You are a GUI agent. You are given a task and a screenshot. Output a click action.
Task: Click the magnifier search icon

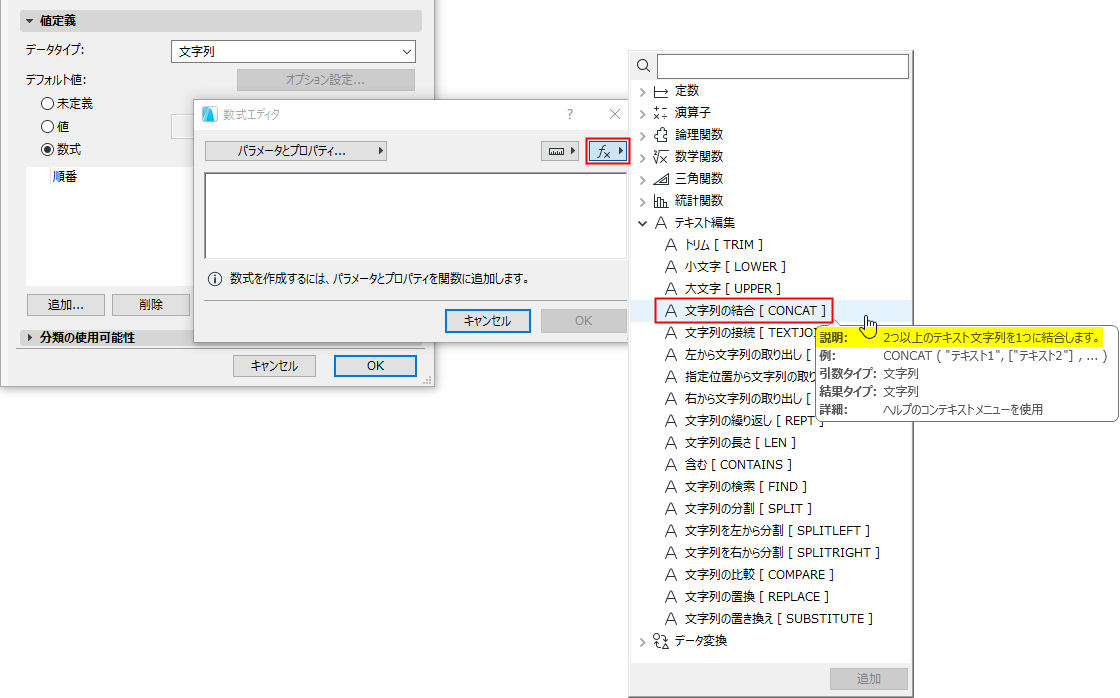642,64
